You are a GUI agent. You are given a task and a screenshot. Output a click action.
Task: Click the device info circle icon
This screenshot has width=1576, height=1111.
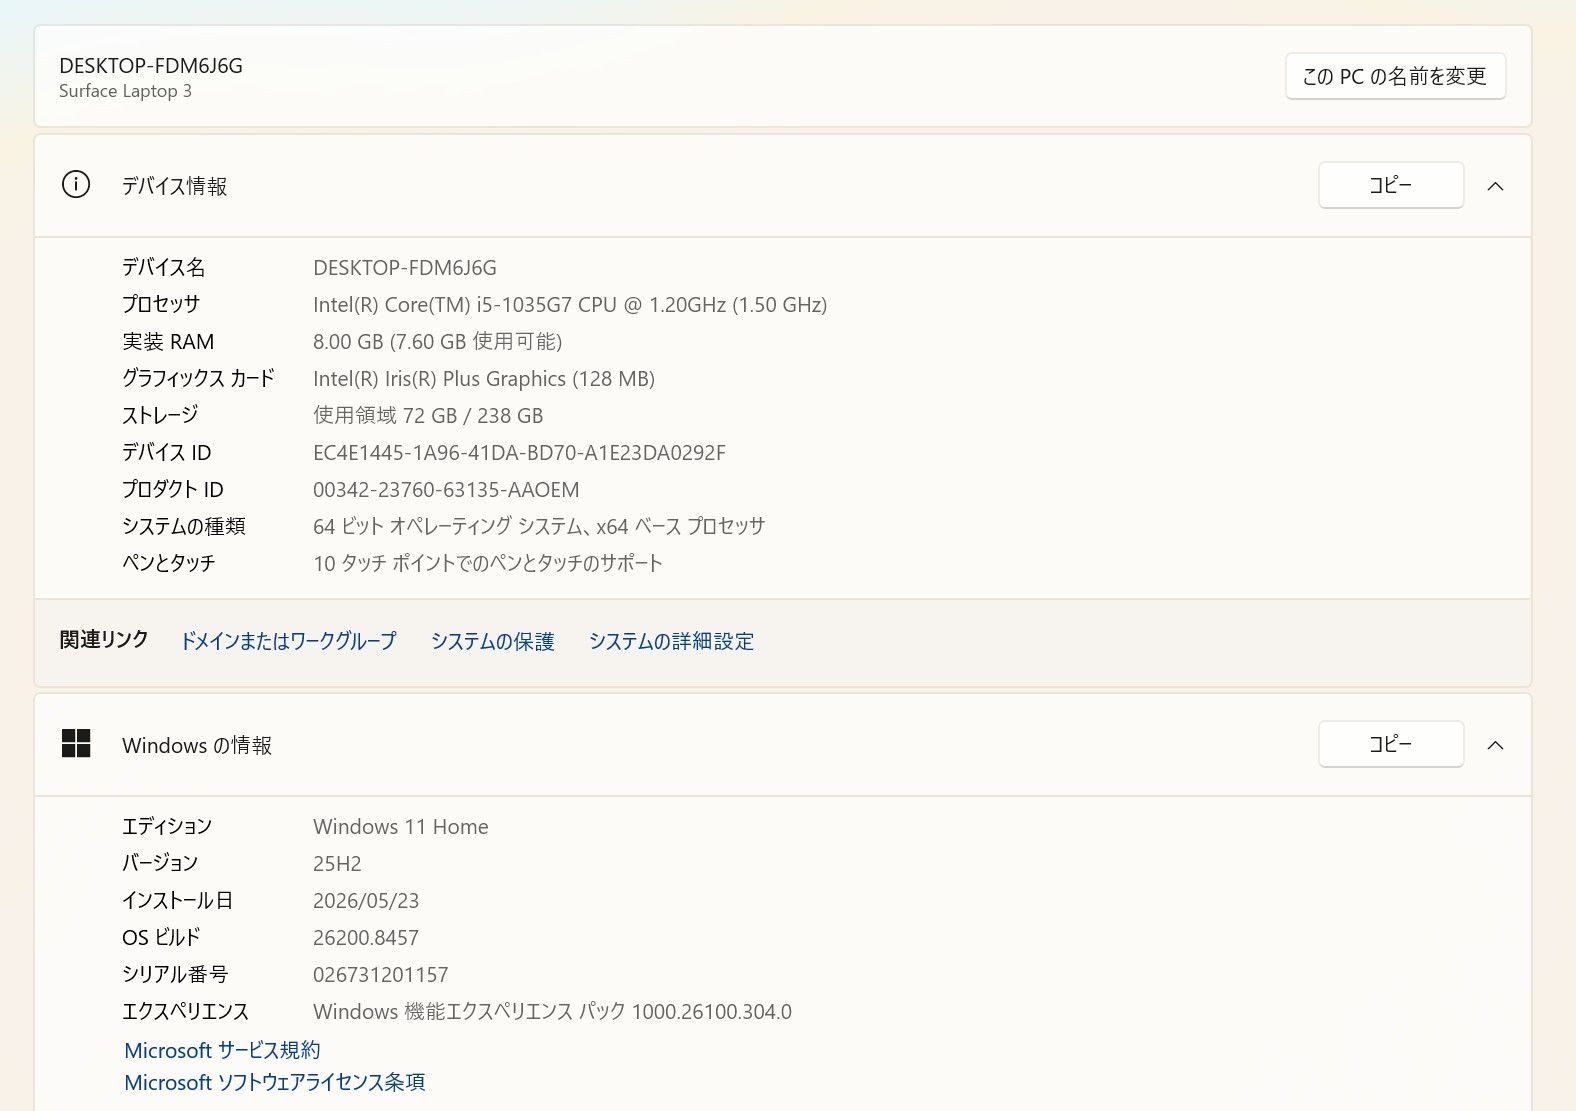tap(76, 185)
